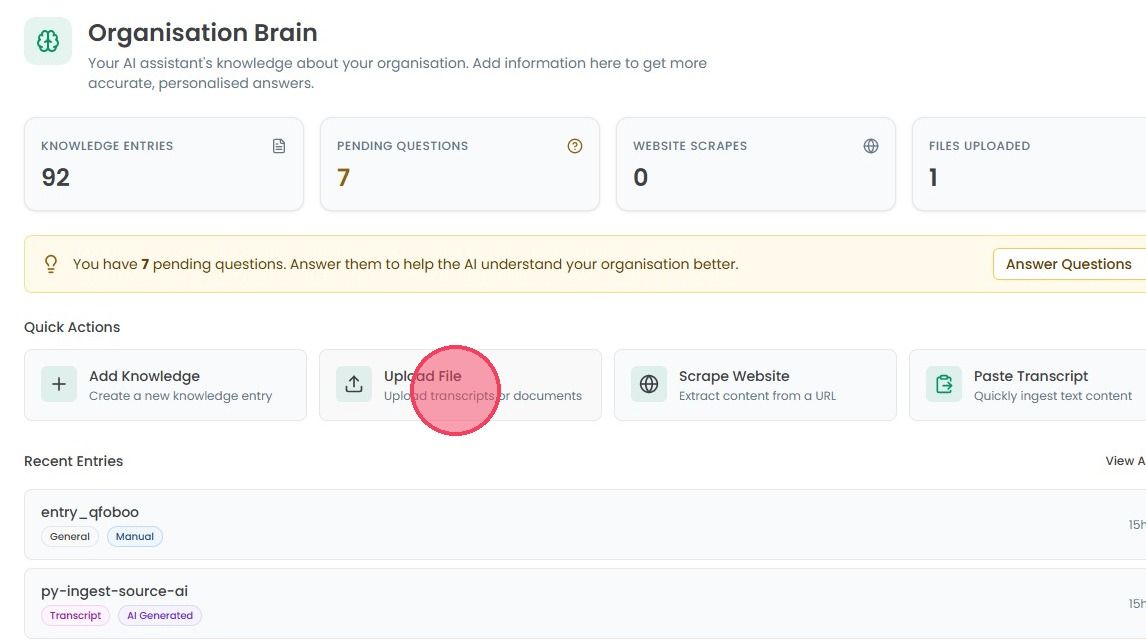Click the Manual tag on entry_qfoboo
1146x641 pixels.
tap(135, 536)
